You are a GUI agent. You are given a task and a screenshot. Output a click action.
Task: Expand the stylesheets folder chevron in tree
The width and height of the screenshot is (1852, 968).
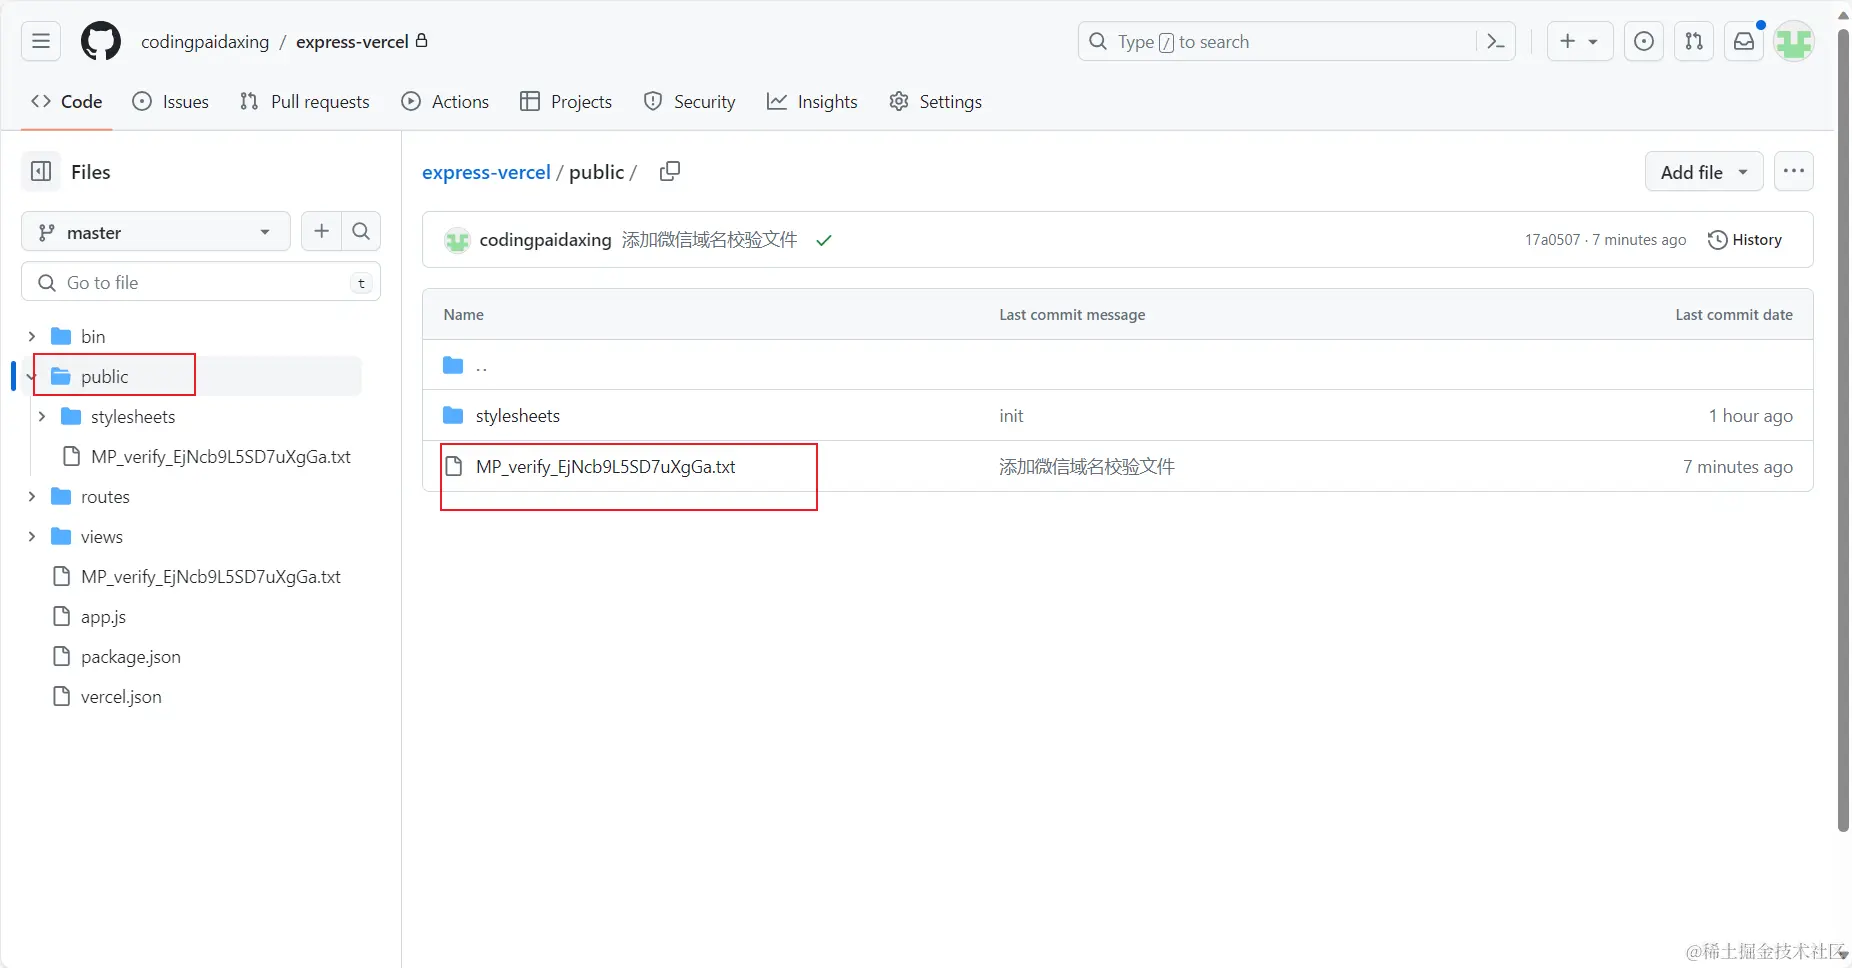point(42,416)
